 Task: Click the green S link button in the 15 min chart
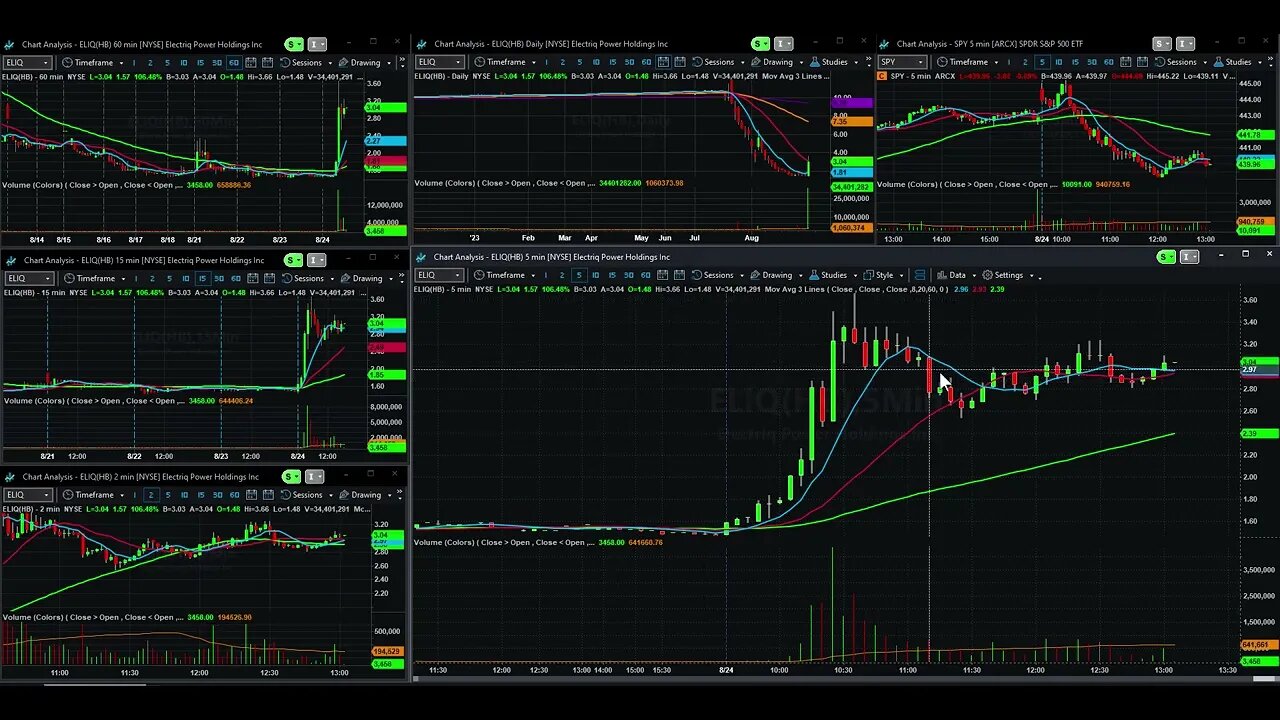coord(294,260)
